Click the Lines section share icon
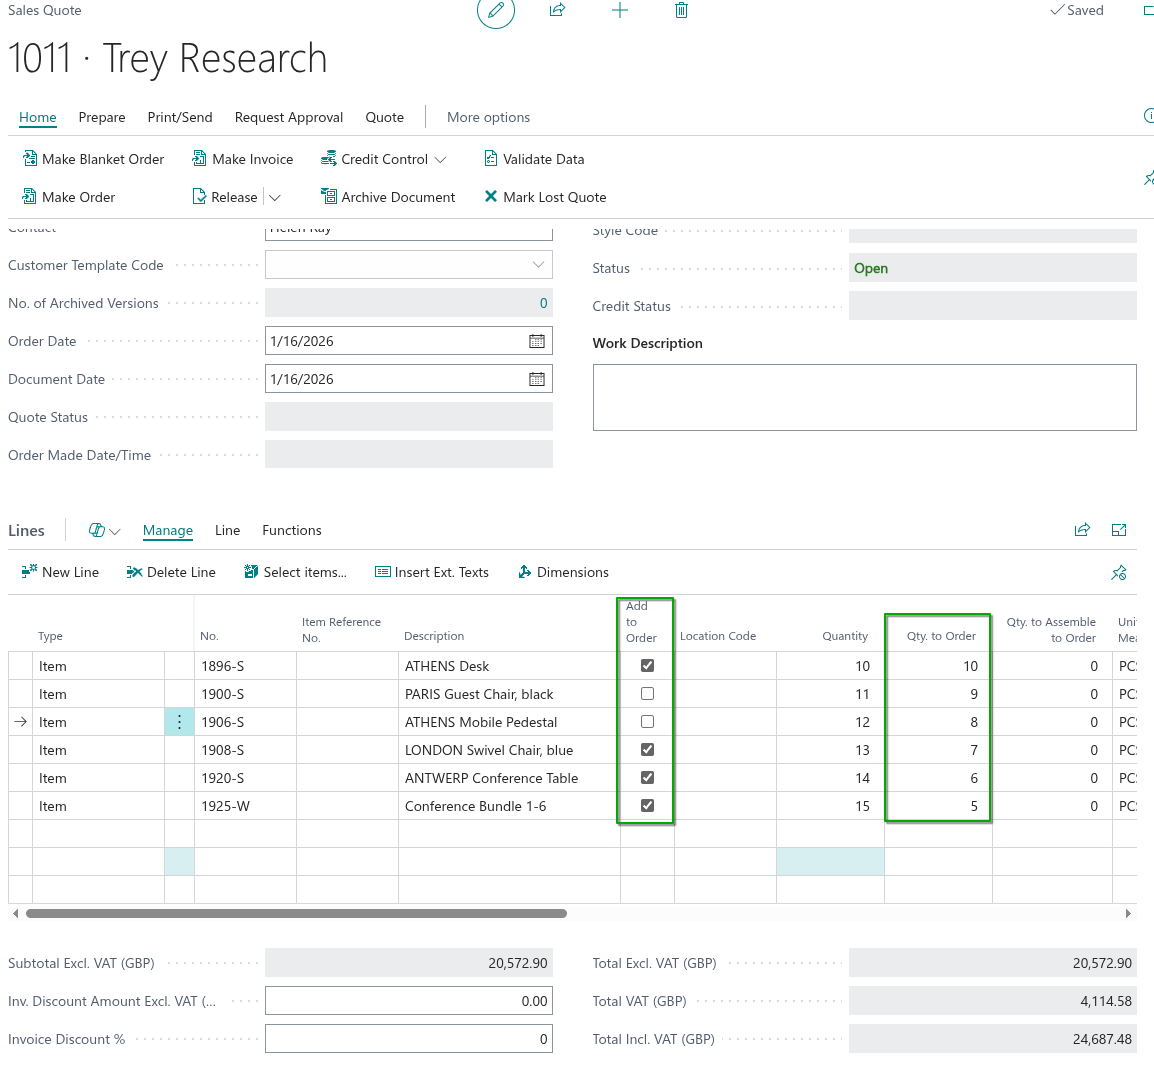Screen dimensions: 1154x1091 [1082, 530]
